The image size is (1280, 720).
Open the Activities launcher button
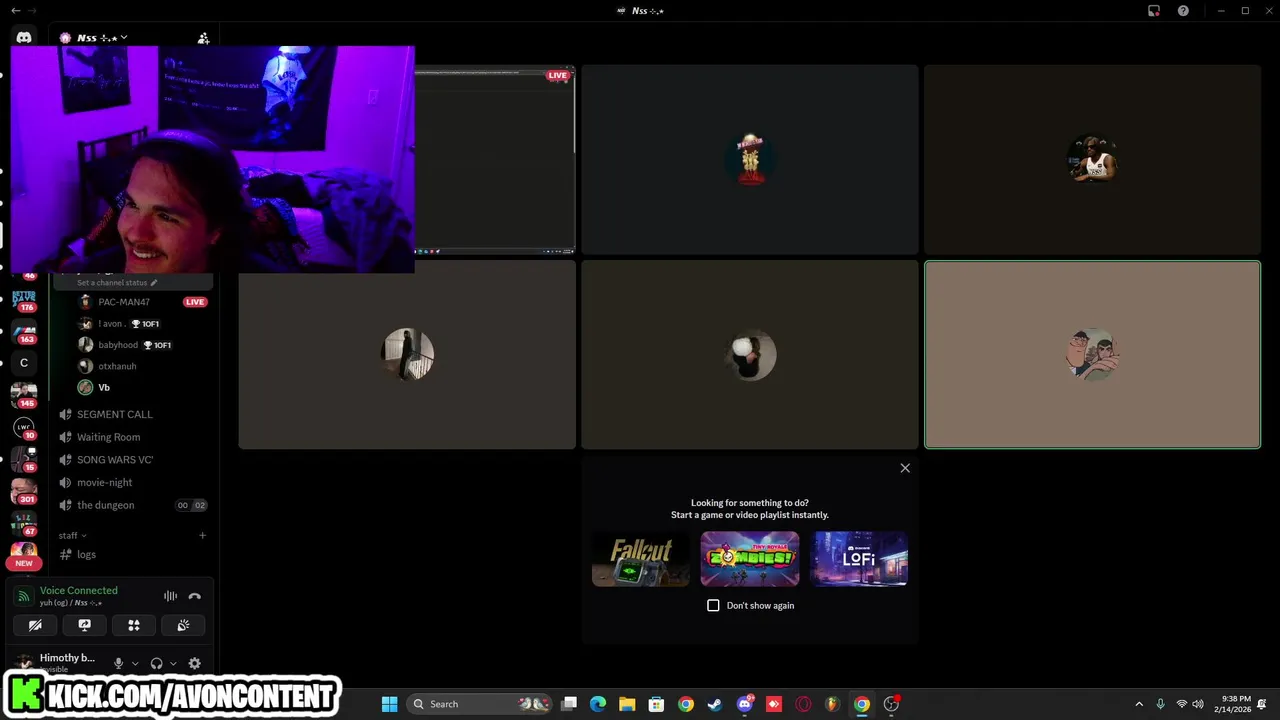point(134,625)
